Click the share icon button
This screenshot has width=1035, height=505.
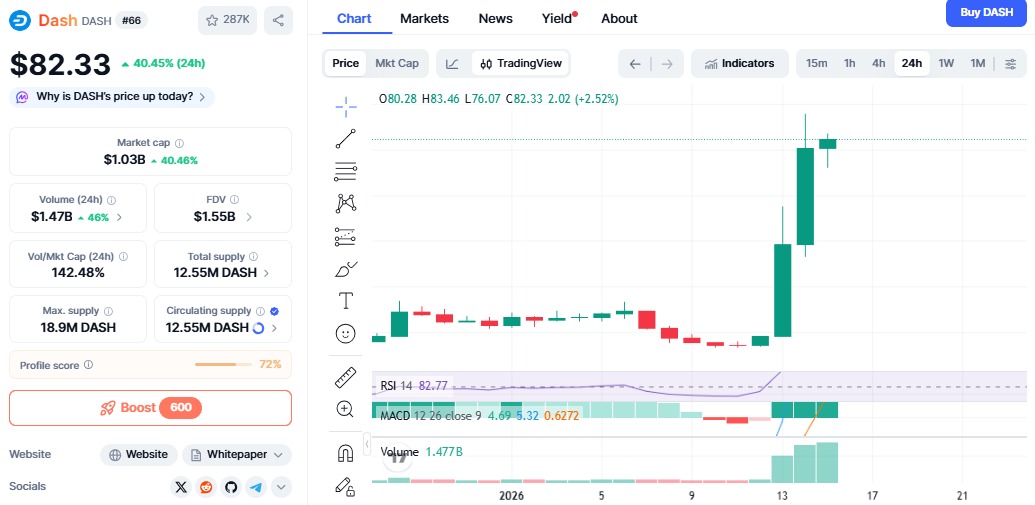point(279,19)
